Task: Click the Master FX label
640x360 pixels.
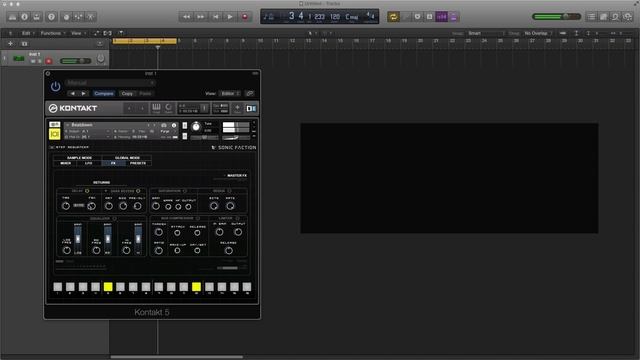Action: (x=237, y=176)
